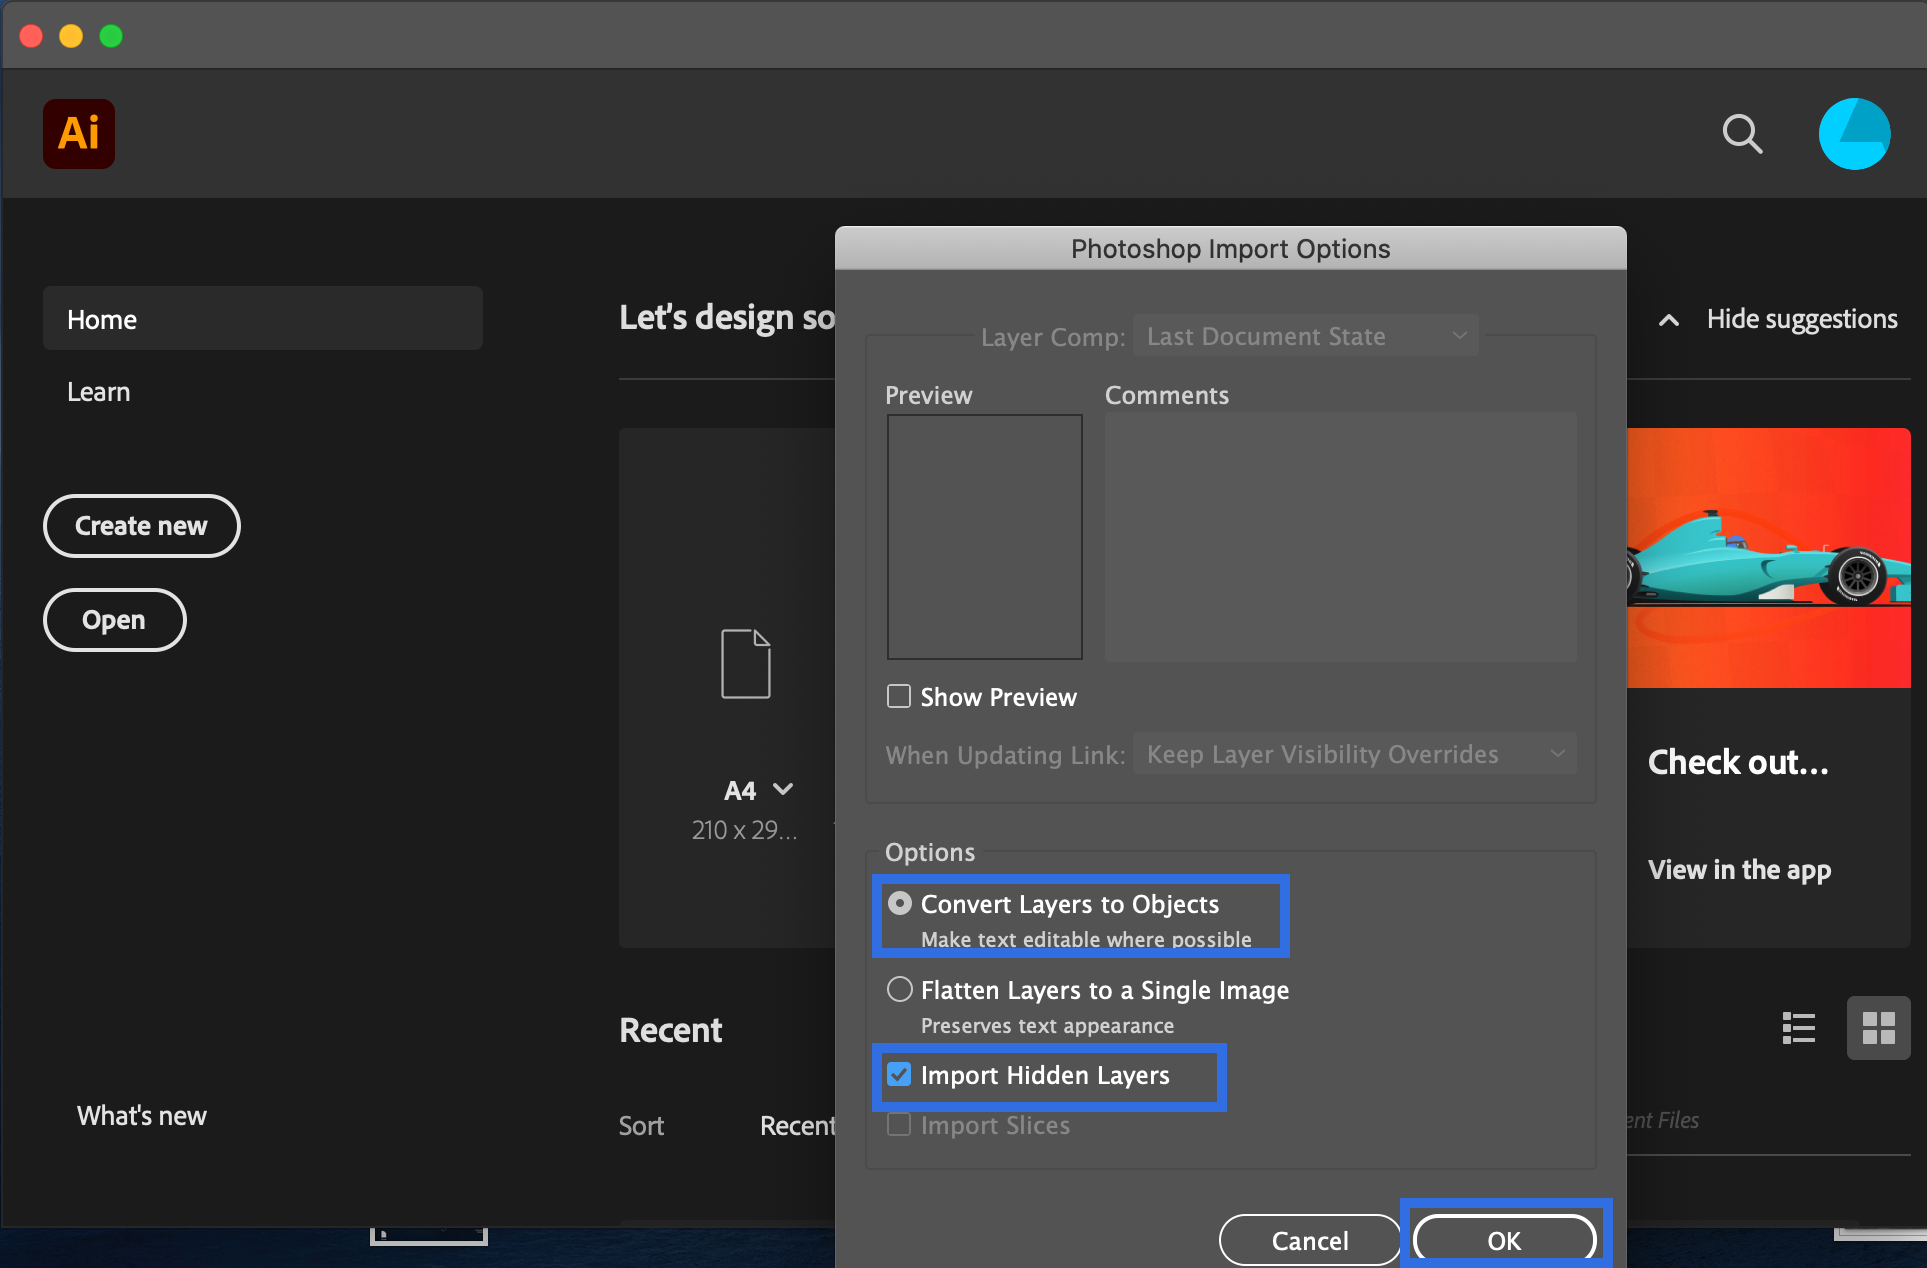Click the Adobe Illustrator Ai logo
The height and width of the screenshot is (1268, 1927).
point(79,134)
